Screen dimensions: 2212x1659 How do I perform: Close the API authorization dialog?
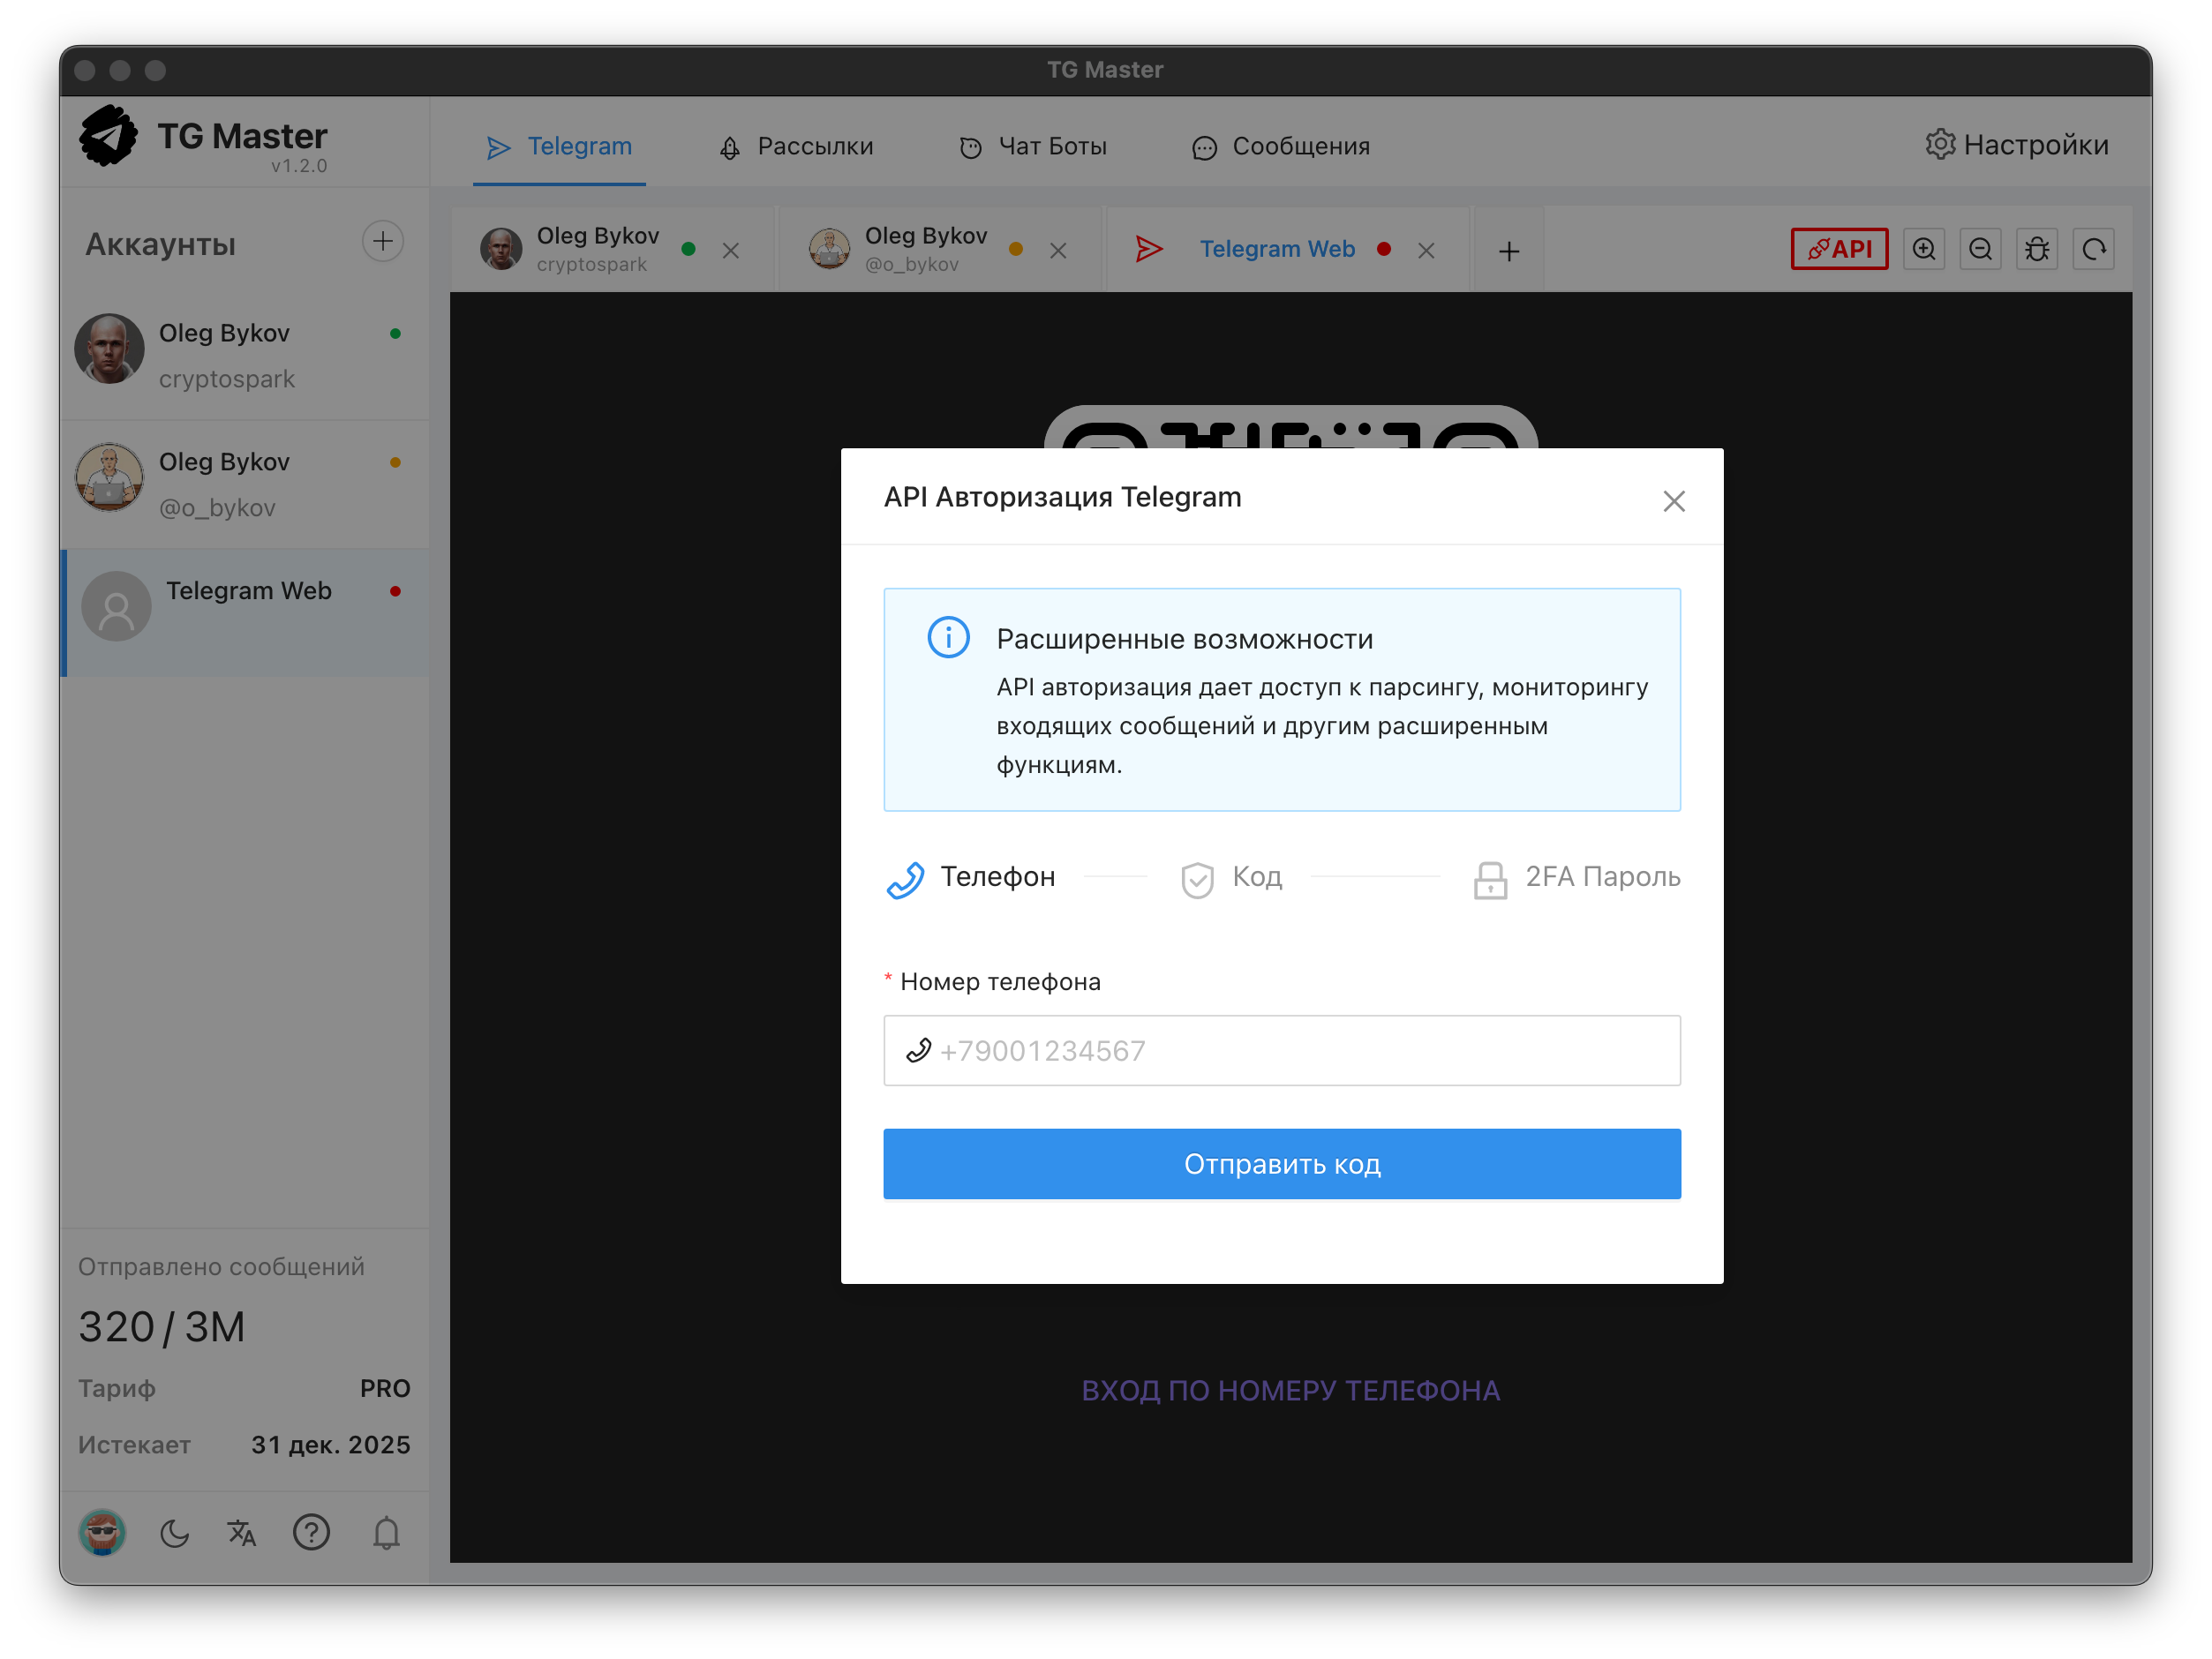(x=1673, y=501)
